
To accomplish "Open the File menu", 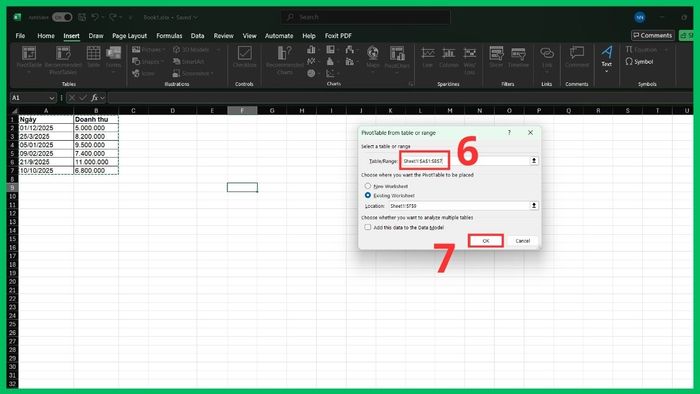I will [20, 36].
